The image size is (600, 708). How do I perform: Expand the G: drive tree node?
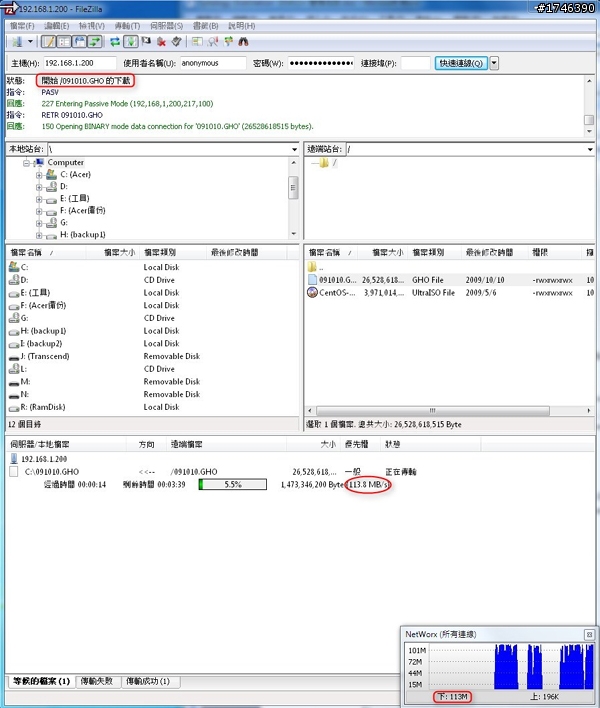coord(39,223)
